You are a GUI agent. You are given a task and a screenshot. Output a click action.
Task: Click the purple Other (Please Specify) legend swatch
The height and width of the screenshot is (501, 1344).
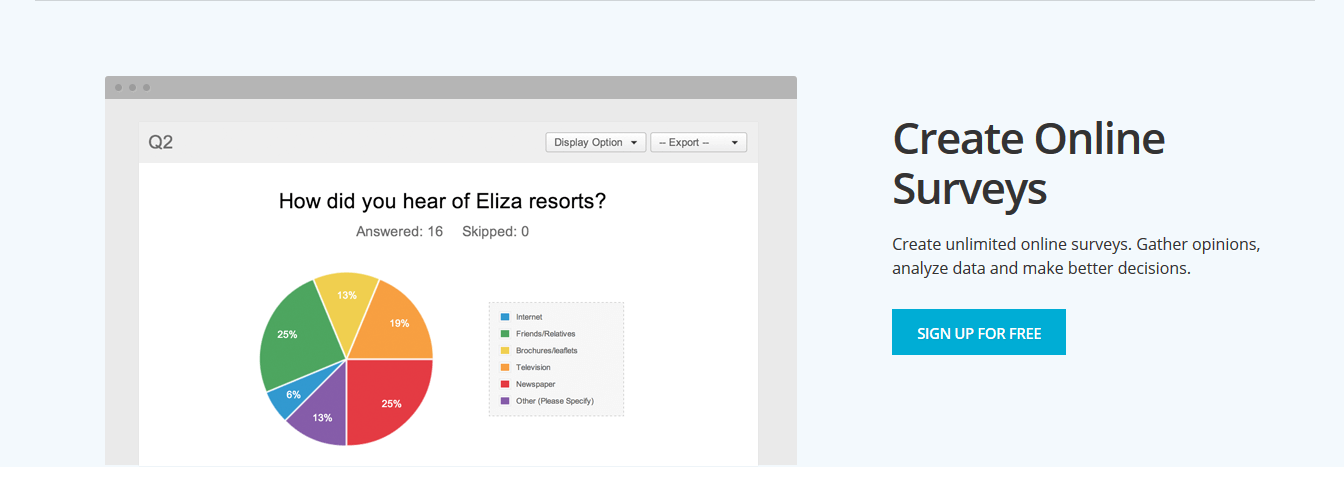(x=505, y=401)
